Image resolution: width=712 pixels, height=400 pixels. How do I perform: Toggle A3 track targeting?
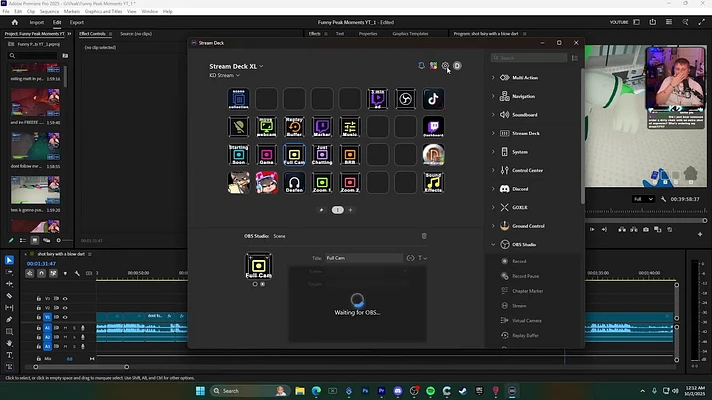pos(47,346)
